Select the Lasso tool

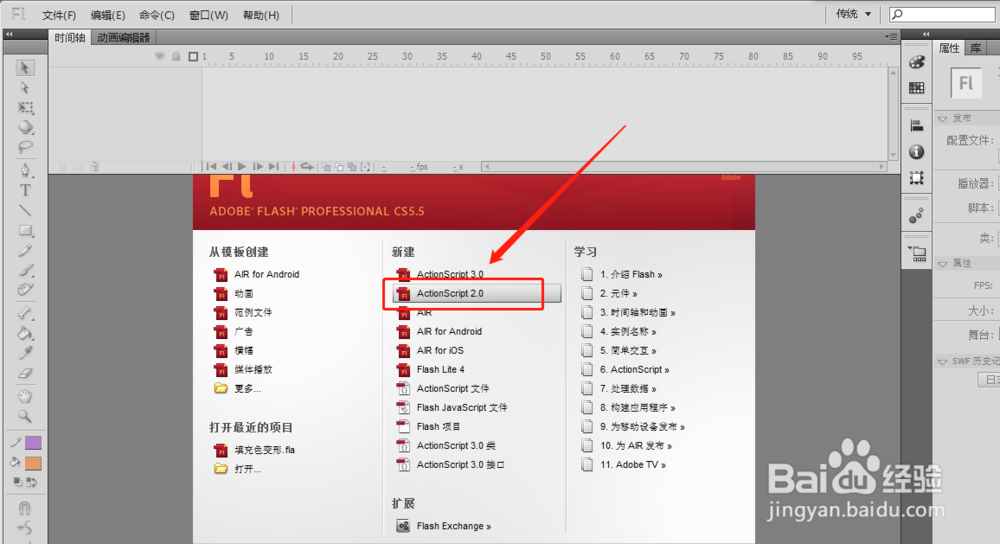coord(25,147)
